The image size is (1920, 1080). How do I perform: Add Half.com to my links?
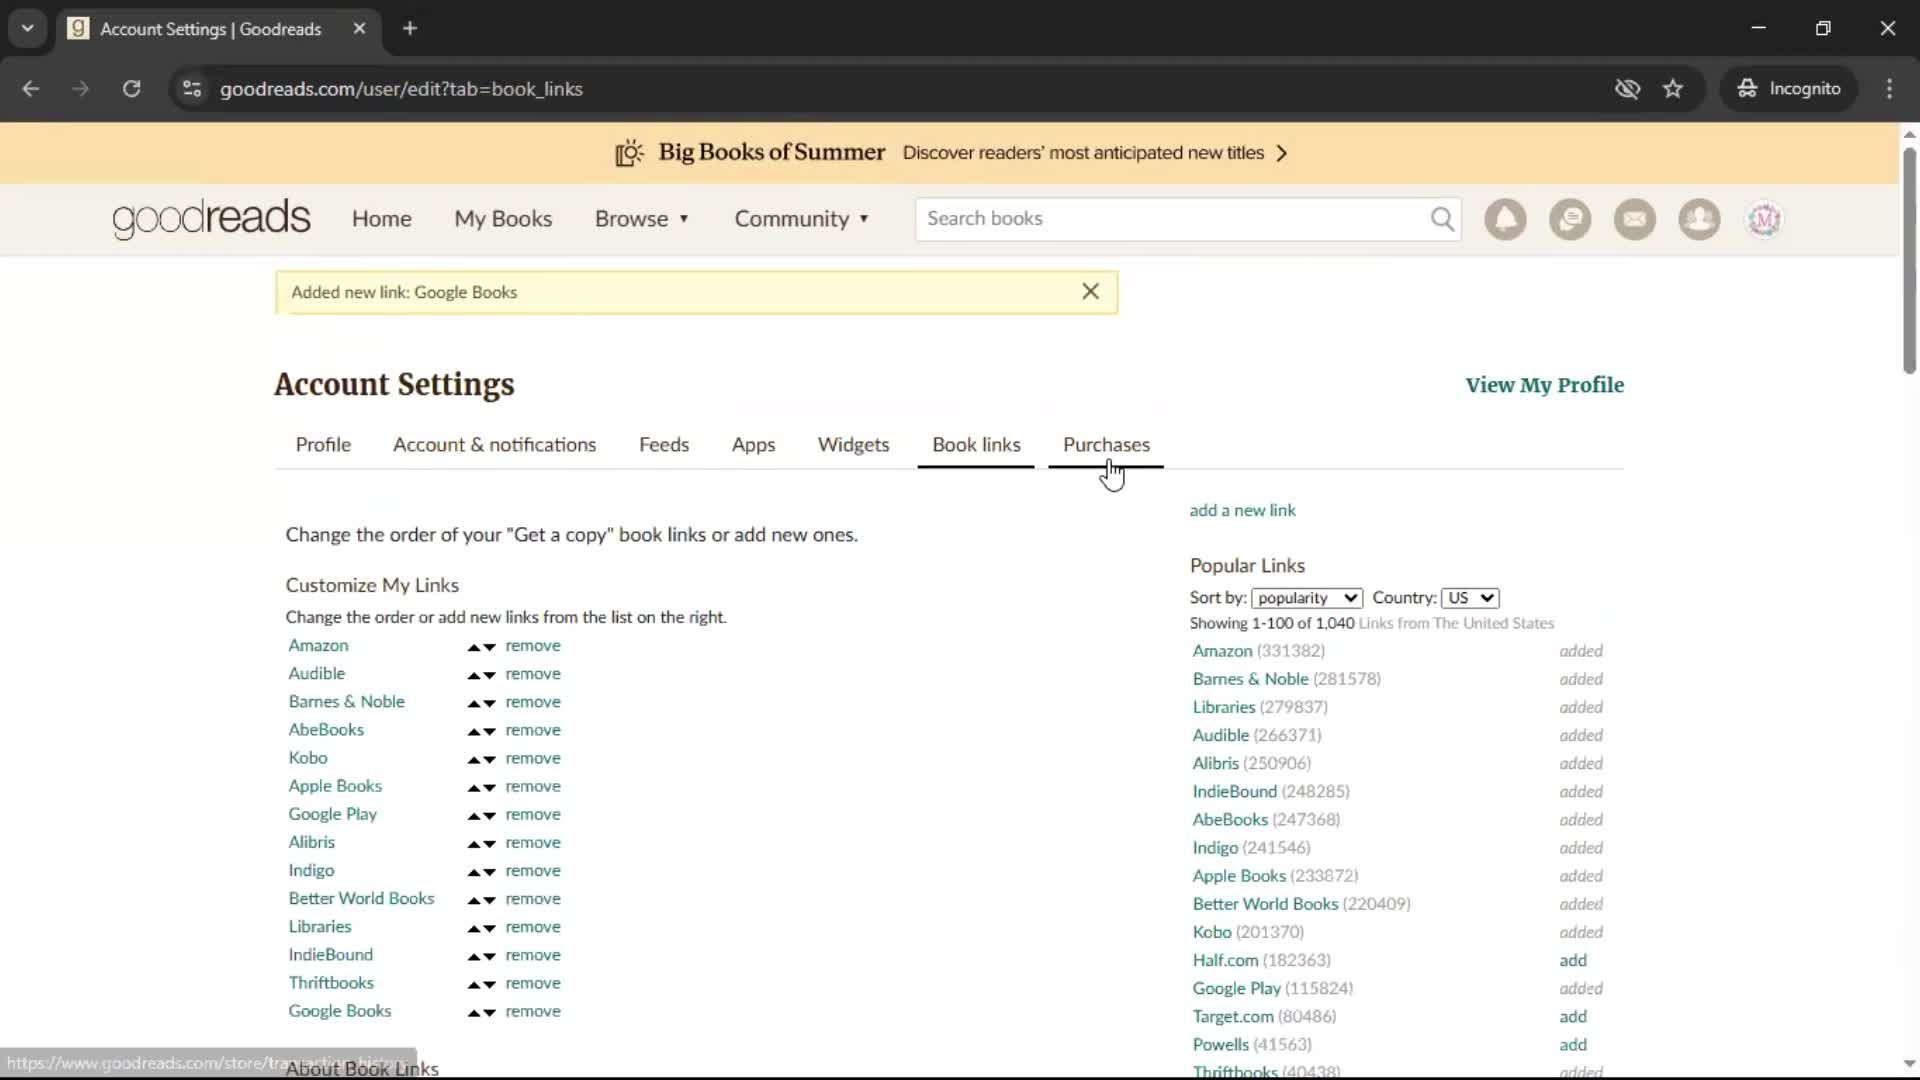pyautogui.click(x=1573, y=960)
